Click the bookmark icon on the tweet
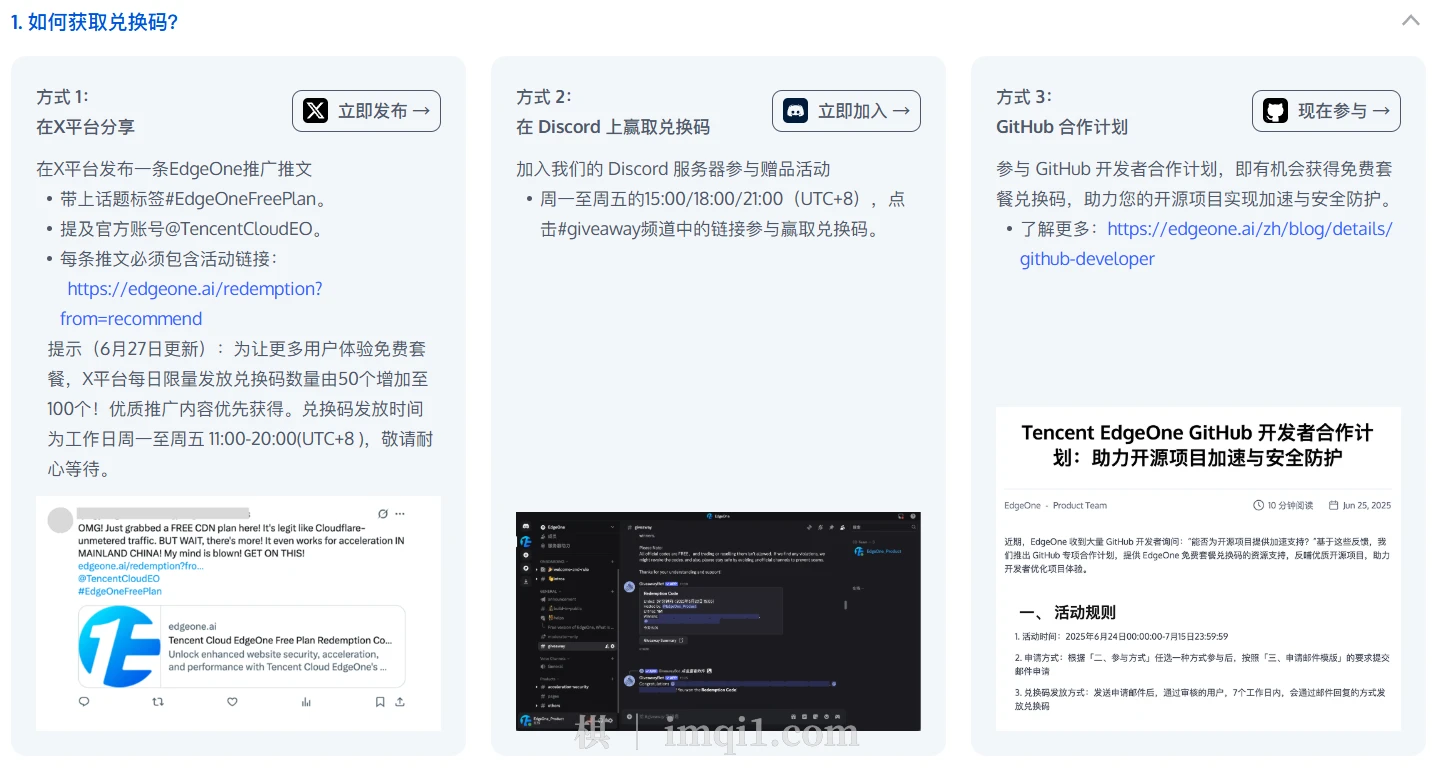The width and height of the screenshot is (1435, 771). [x=380, y=702]
